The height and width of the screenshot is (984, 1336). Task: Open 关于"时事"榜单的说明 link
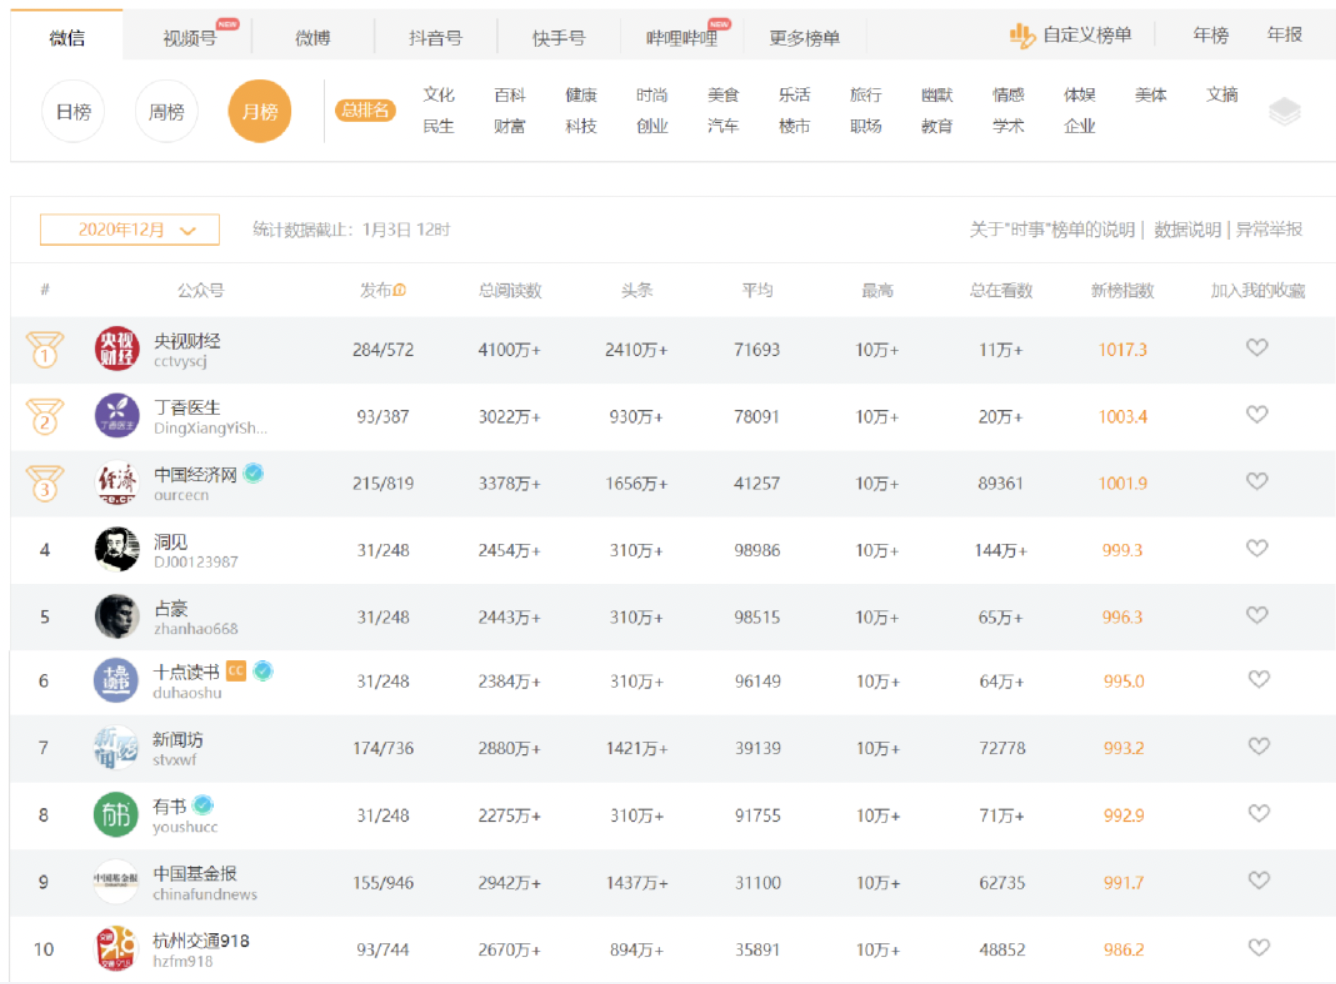click(1052, 230)
